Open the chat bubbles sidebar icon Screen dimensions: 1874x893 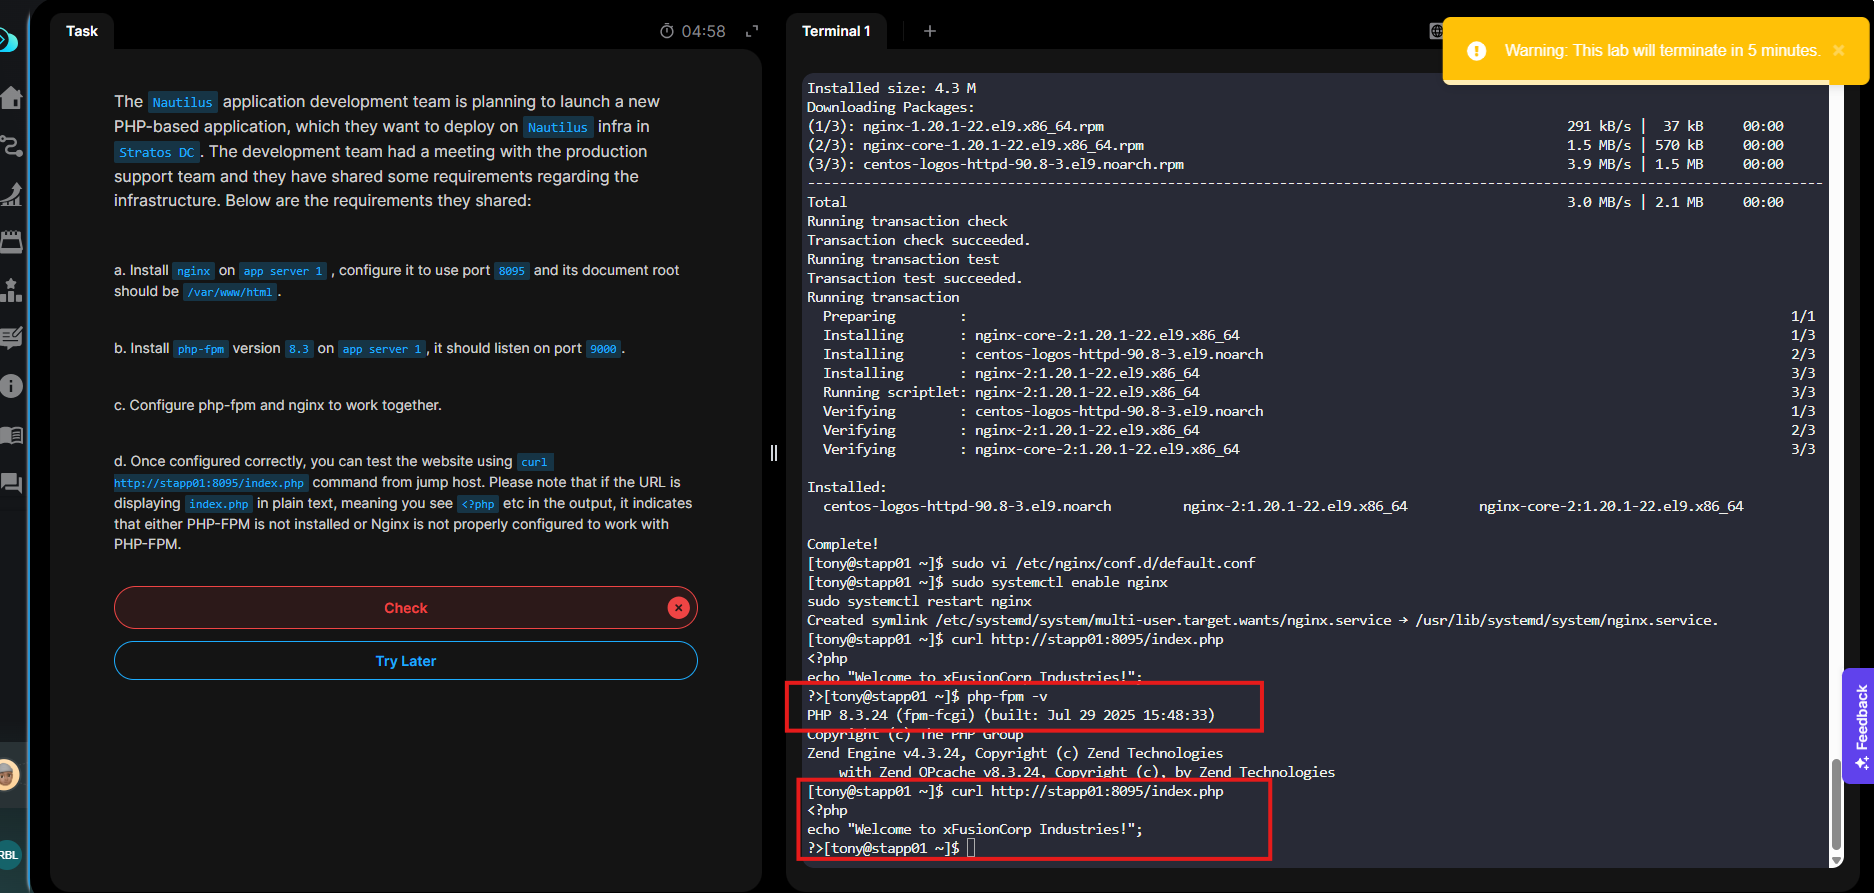[11, 484]
